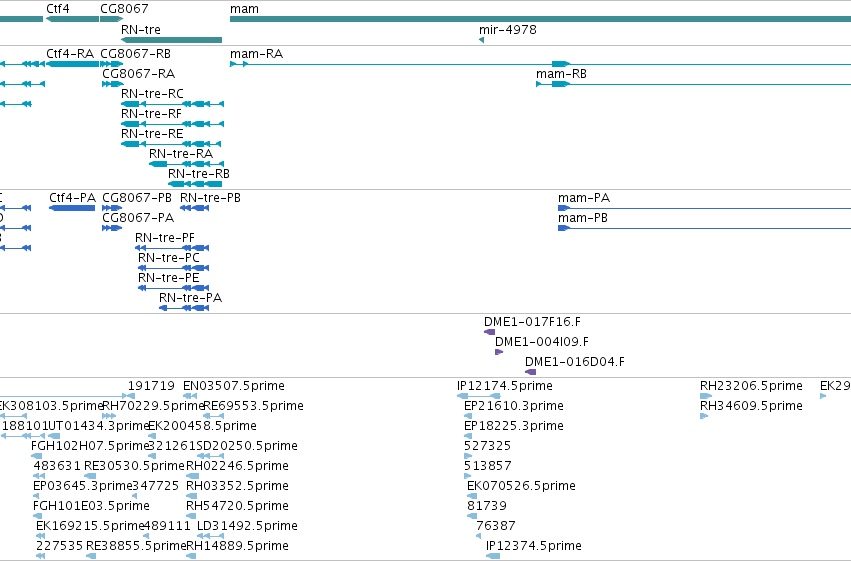Select the EK070526.5prime EST label

[521, 487]
